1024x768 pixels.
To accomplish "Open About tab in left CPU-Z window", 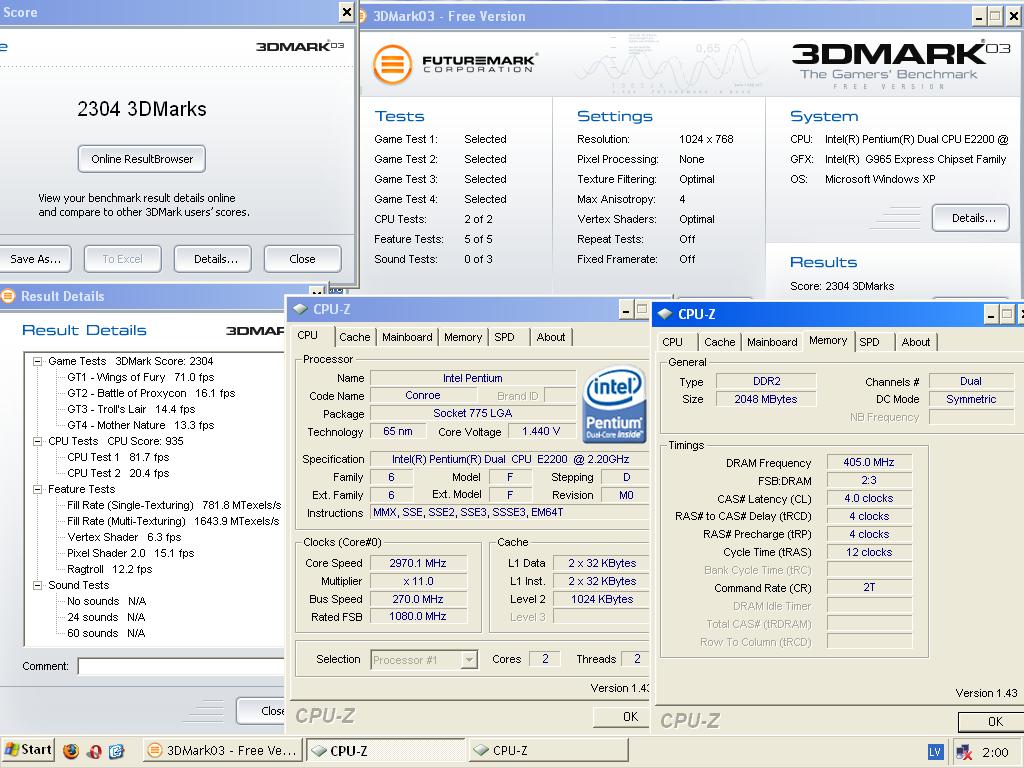I will coord(551,337).
